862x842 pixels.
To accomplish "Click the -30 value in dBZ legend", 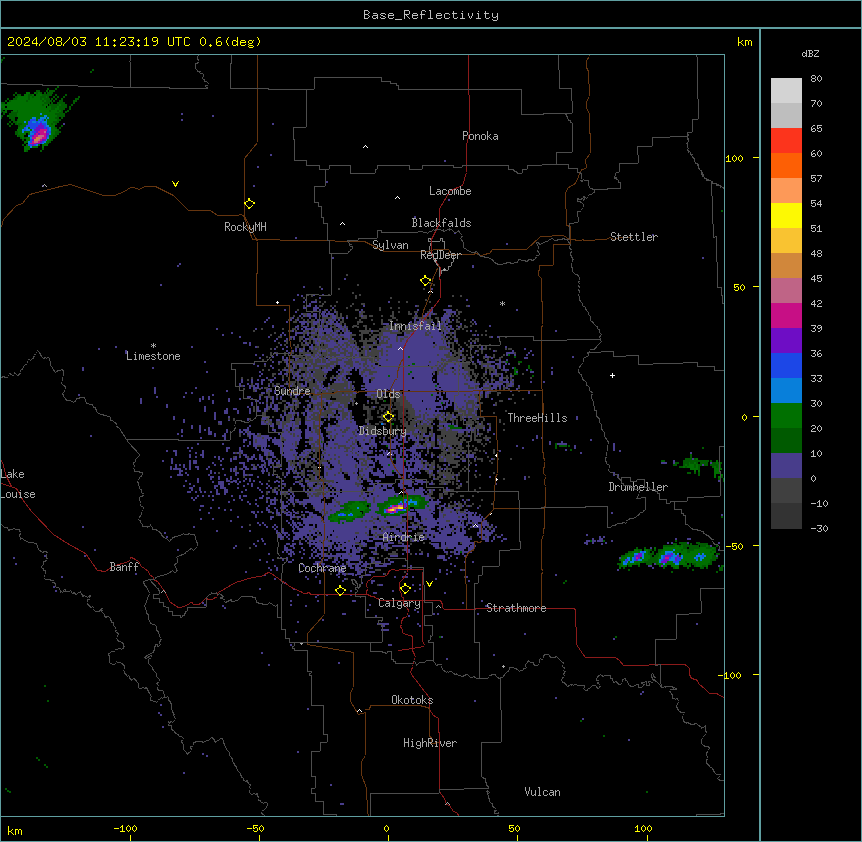I will pos(819,528).
